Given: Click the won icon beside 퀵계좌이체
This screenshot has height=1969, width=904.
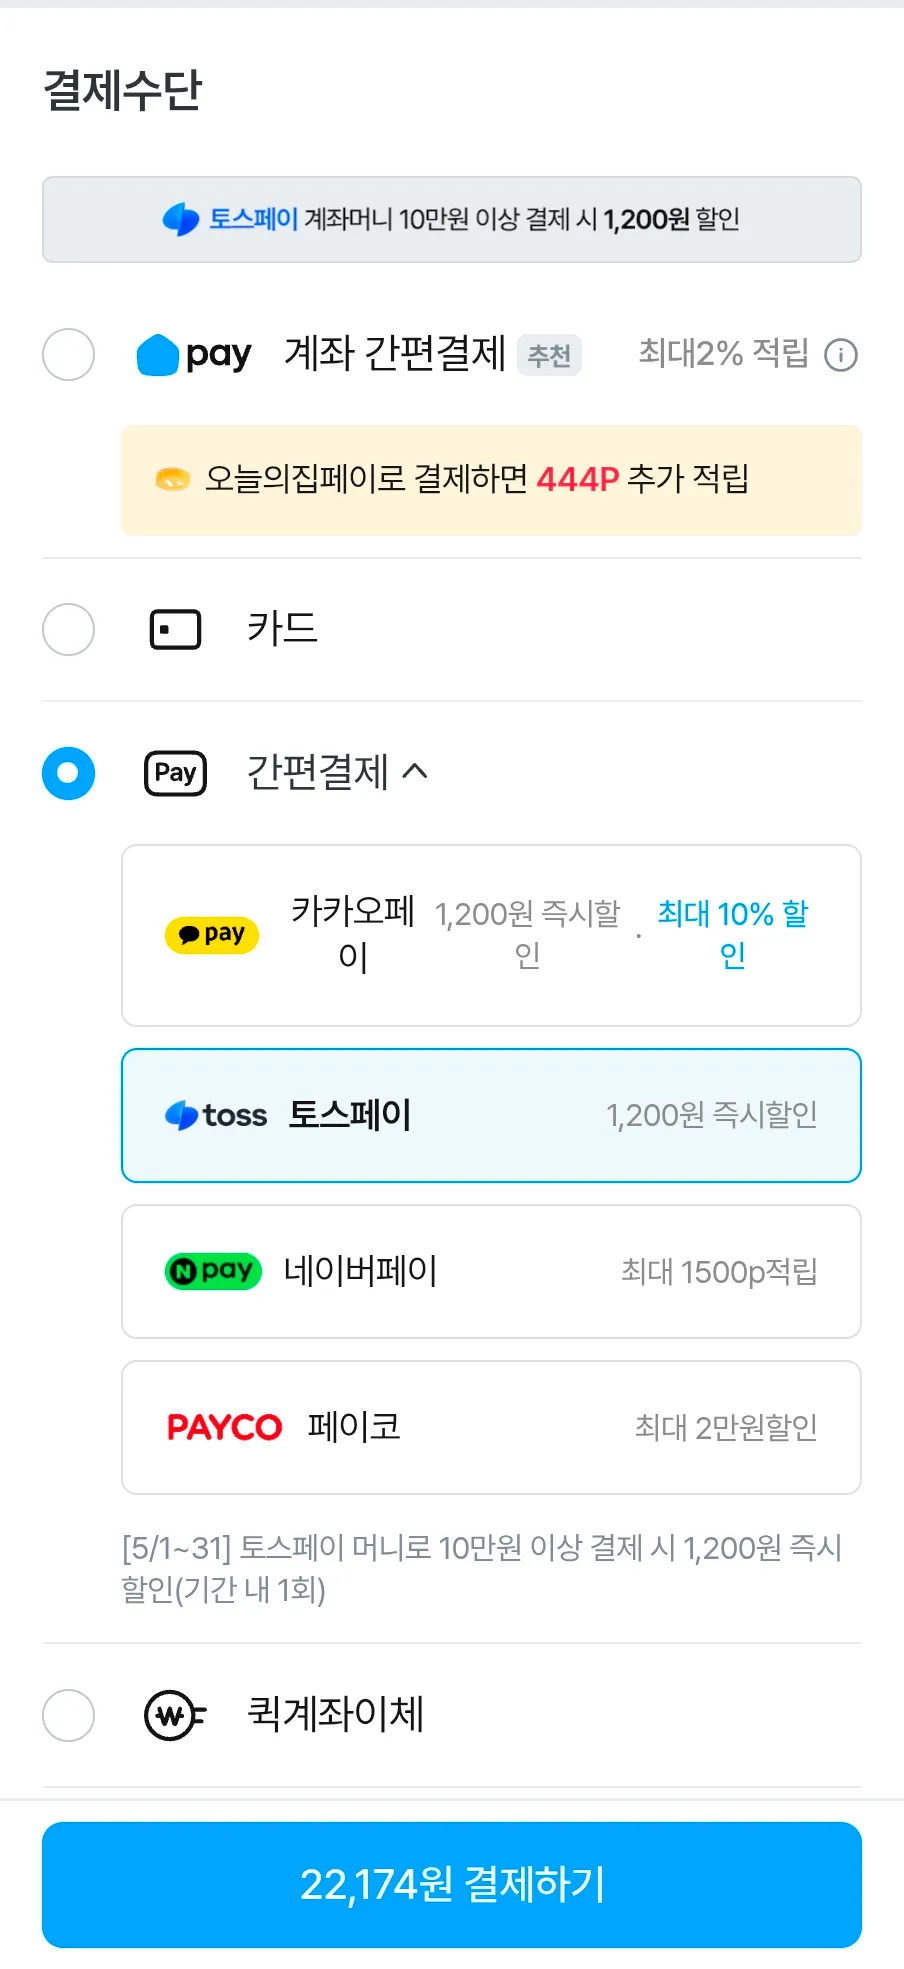Looking at the screenshot, I should (x=175, y=1716).
